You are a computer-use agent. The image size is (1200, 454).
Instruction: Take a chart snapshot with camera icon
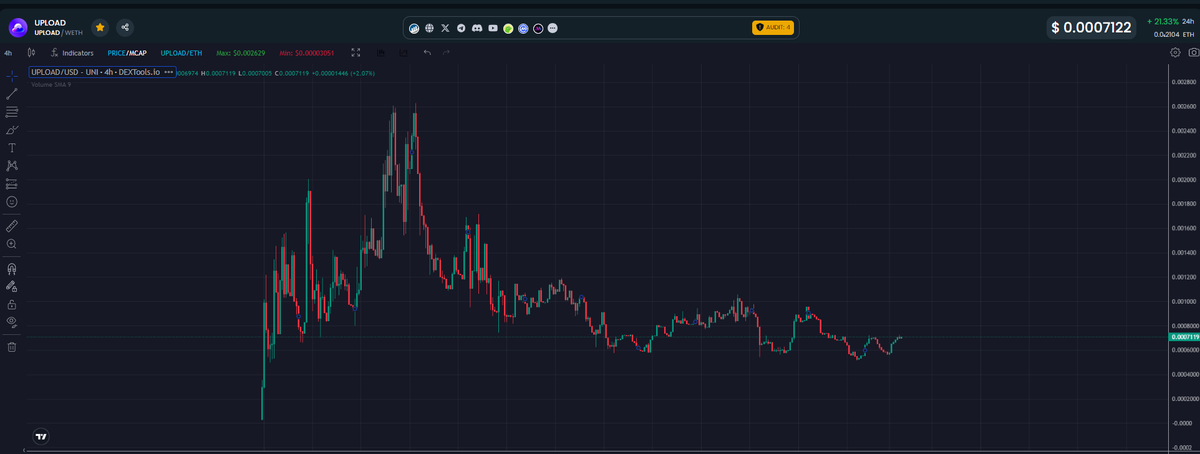tap(1192, 52)
